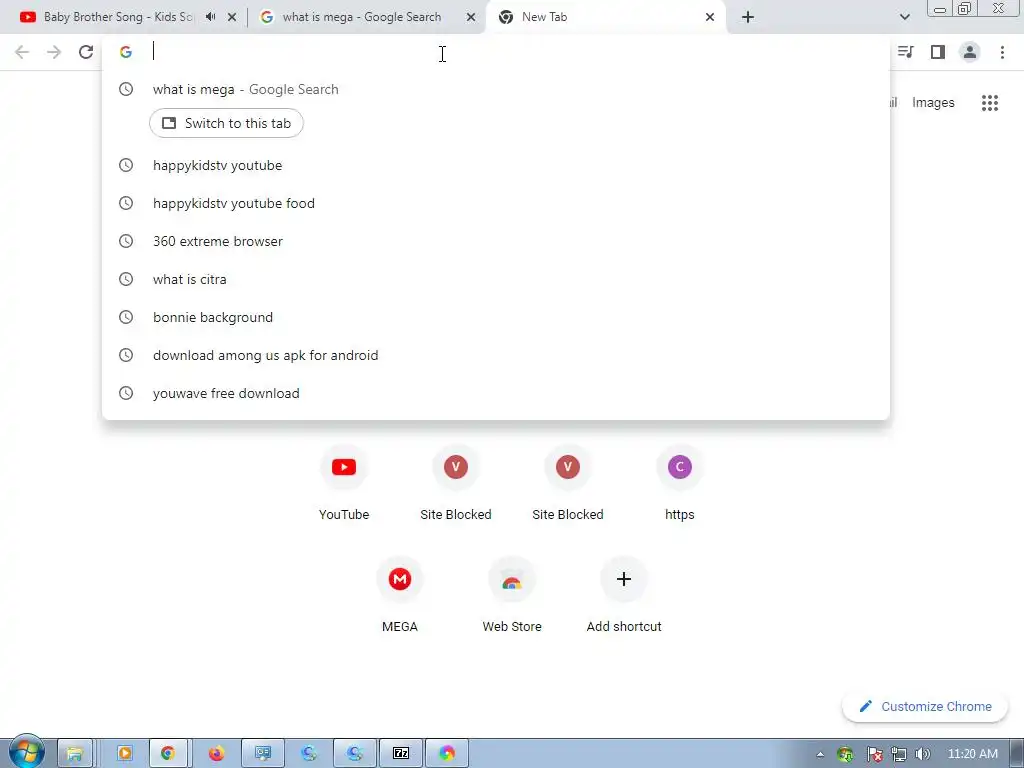Open the media control icon in toolbar
1024x768 pixels.
tap(905, 52)
